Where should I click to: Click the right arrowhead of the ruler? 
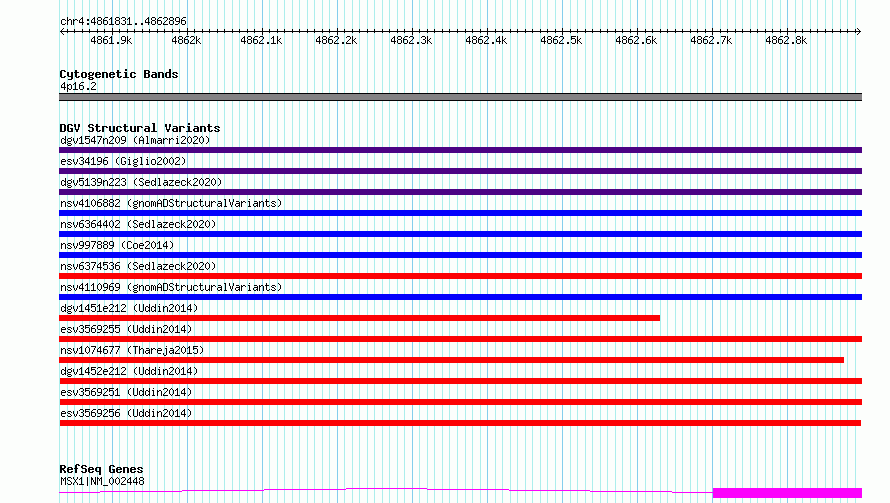858,31
